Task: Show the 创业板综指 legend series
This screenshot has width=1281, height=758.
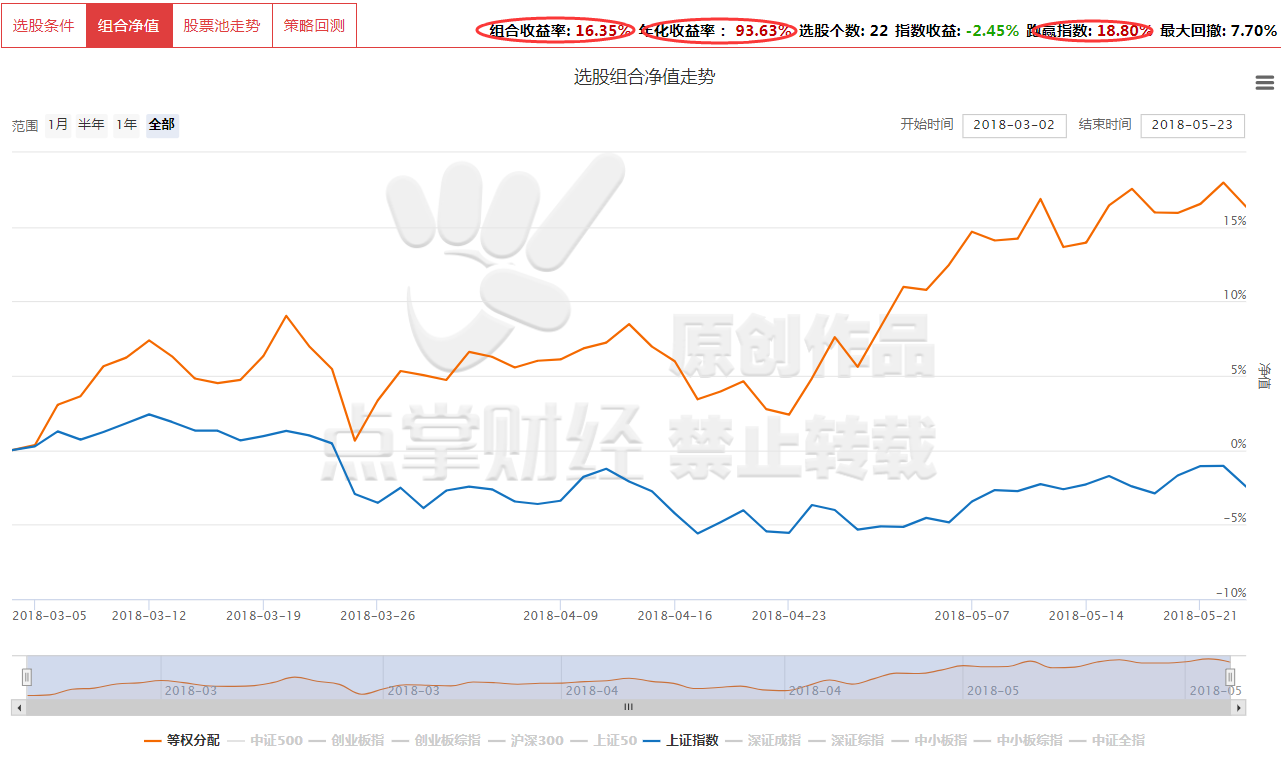Action: [436, 741]
